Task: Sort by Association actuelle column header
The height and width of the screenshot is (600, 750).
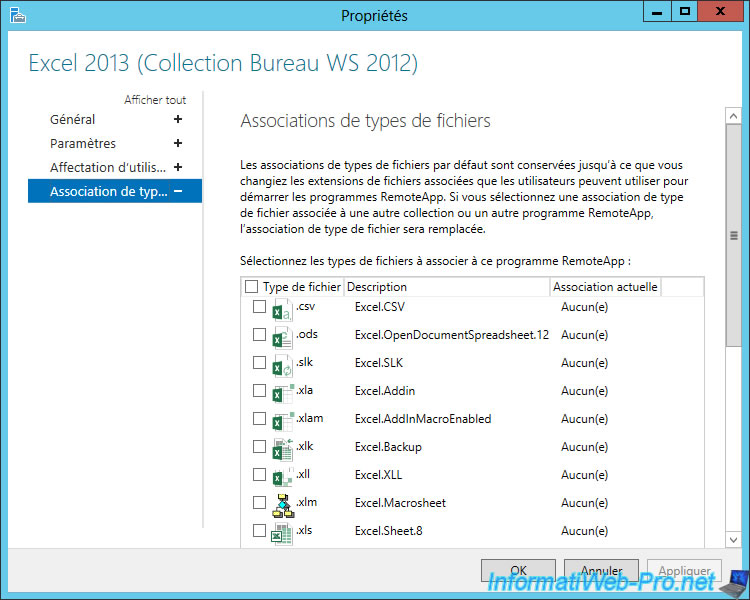Action: pyautogui.click(x=605, y=287)
